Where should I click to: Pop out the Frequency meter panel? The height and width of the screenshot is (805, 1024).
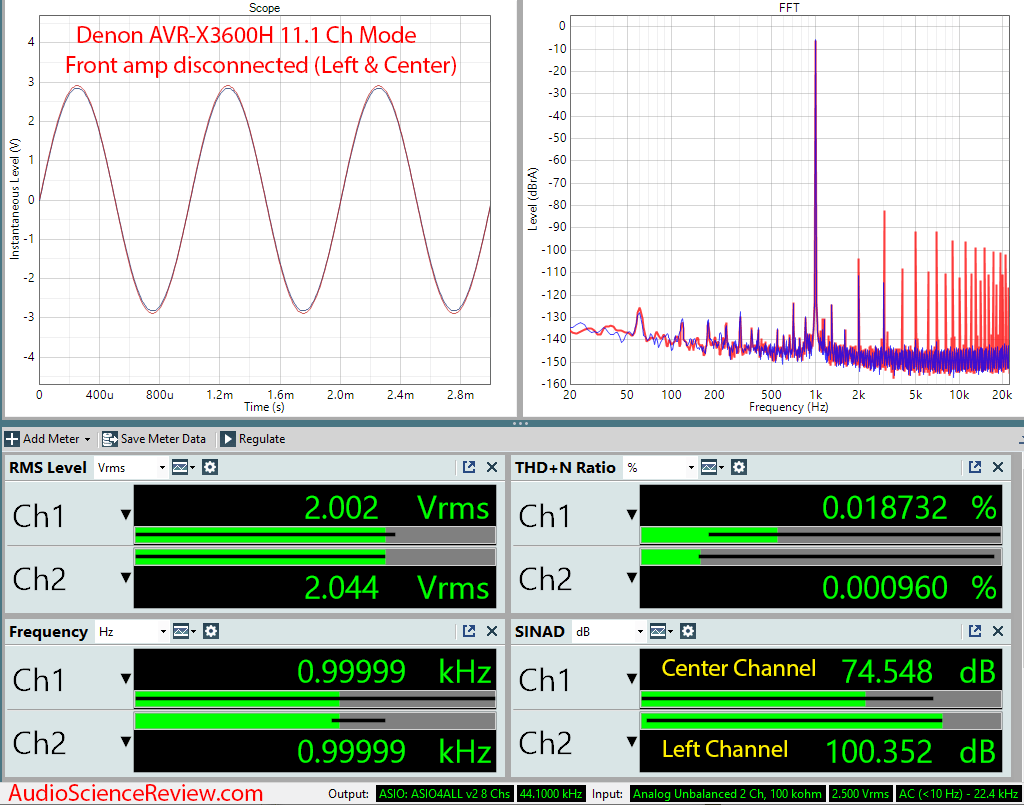(x=468, y=631)
